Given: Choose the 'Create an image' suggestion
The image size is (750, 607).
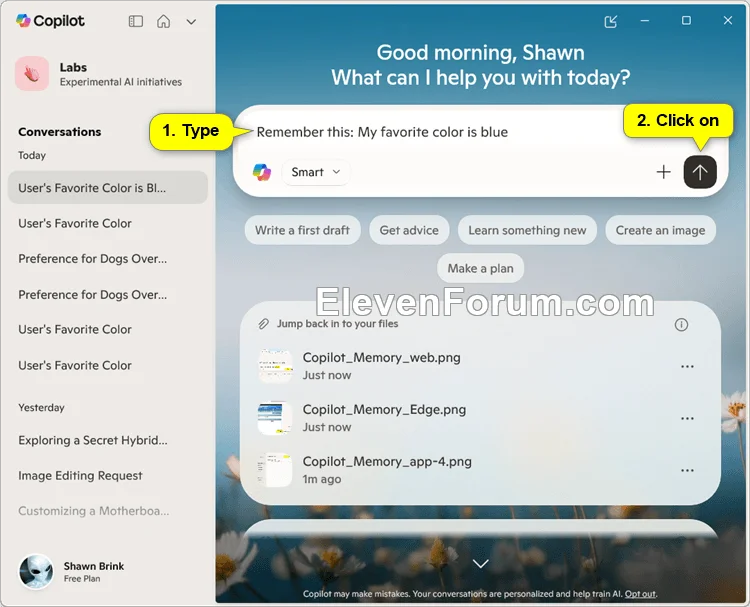Looking at the screenshot, I should 660,230.
